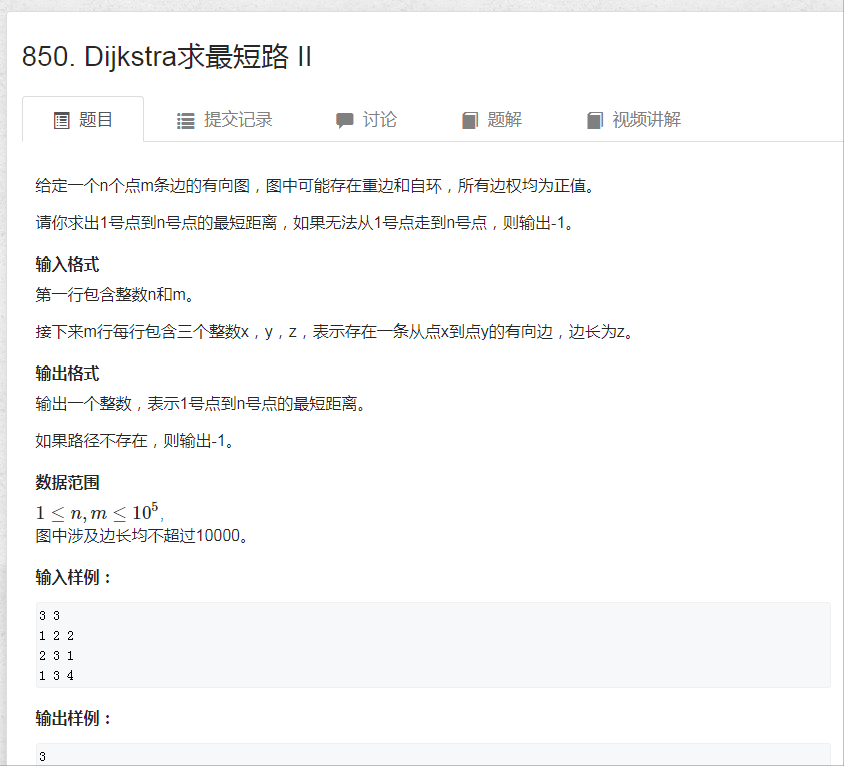The height and width of the screenshot is (766, 844).
Task: Click the book icon beside 视频讲解
Action: click(x=593, y=118)
